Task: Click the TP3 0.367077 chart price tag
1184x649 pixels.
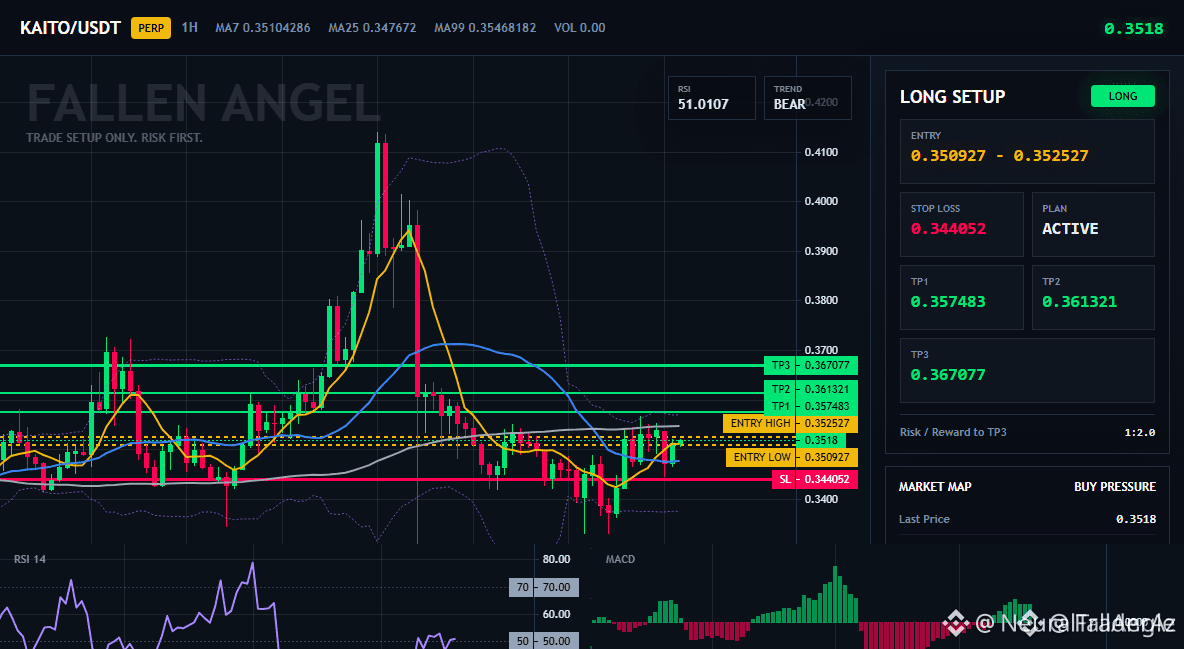Action: 811,365
